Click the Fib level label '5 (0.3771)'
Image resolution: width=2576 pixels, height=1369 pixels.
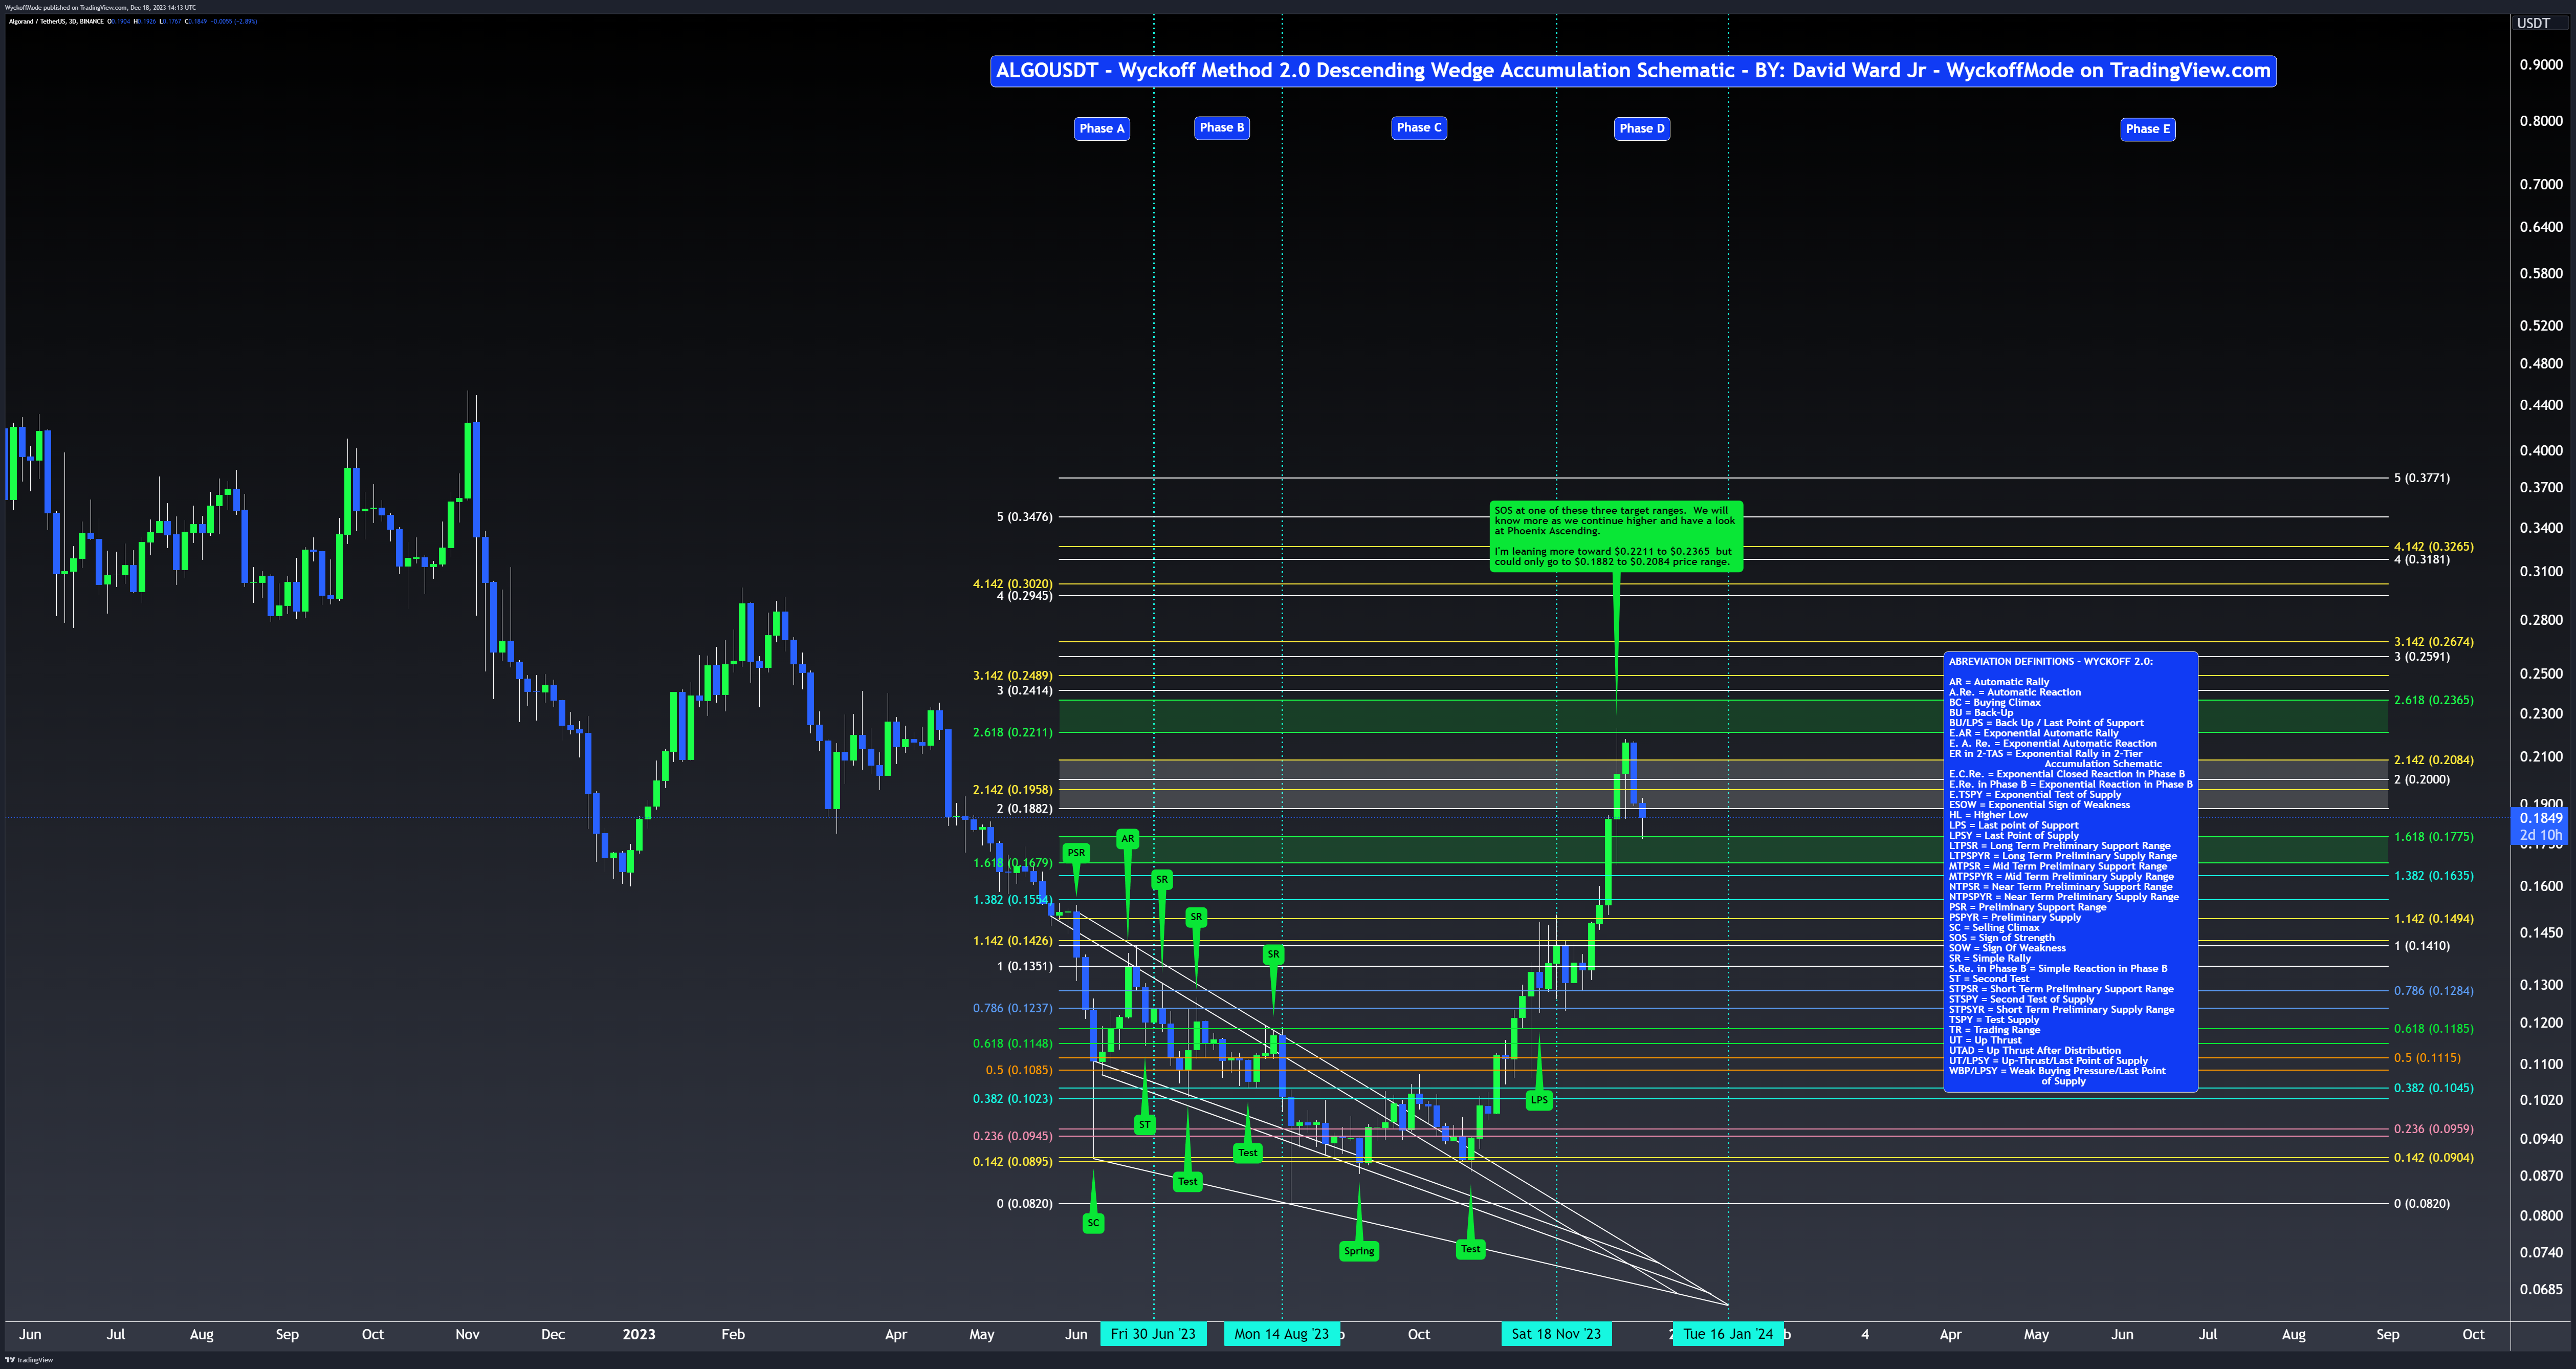coord(2422,478)
